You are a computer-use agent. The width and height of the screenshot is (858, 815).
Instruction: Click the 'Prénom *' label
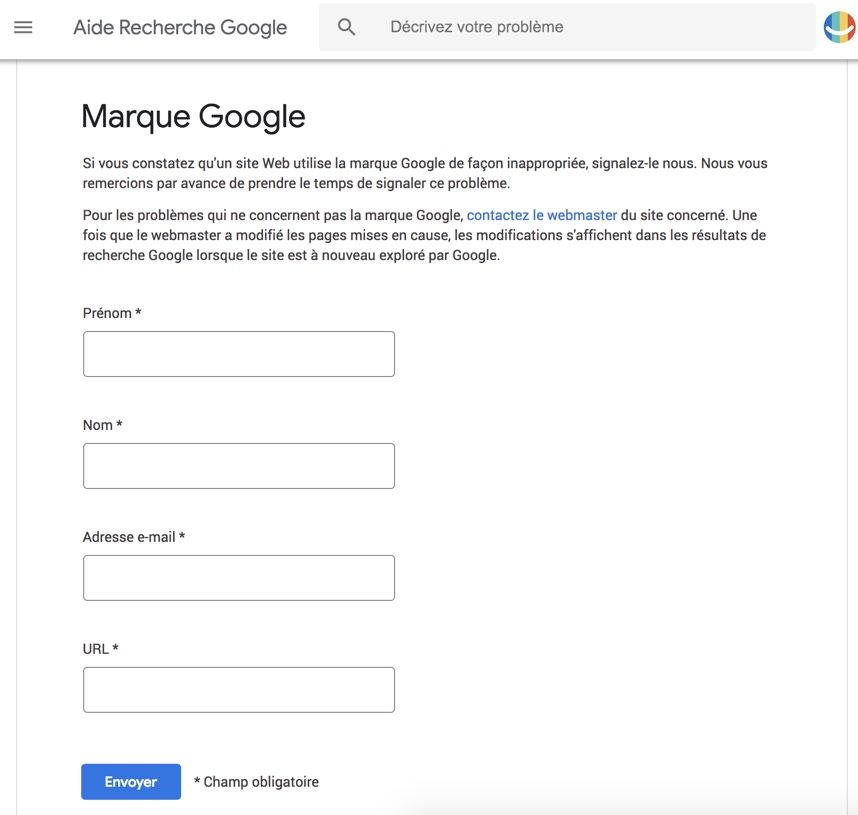coord(112,313)
